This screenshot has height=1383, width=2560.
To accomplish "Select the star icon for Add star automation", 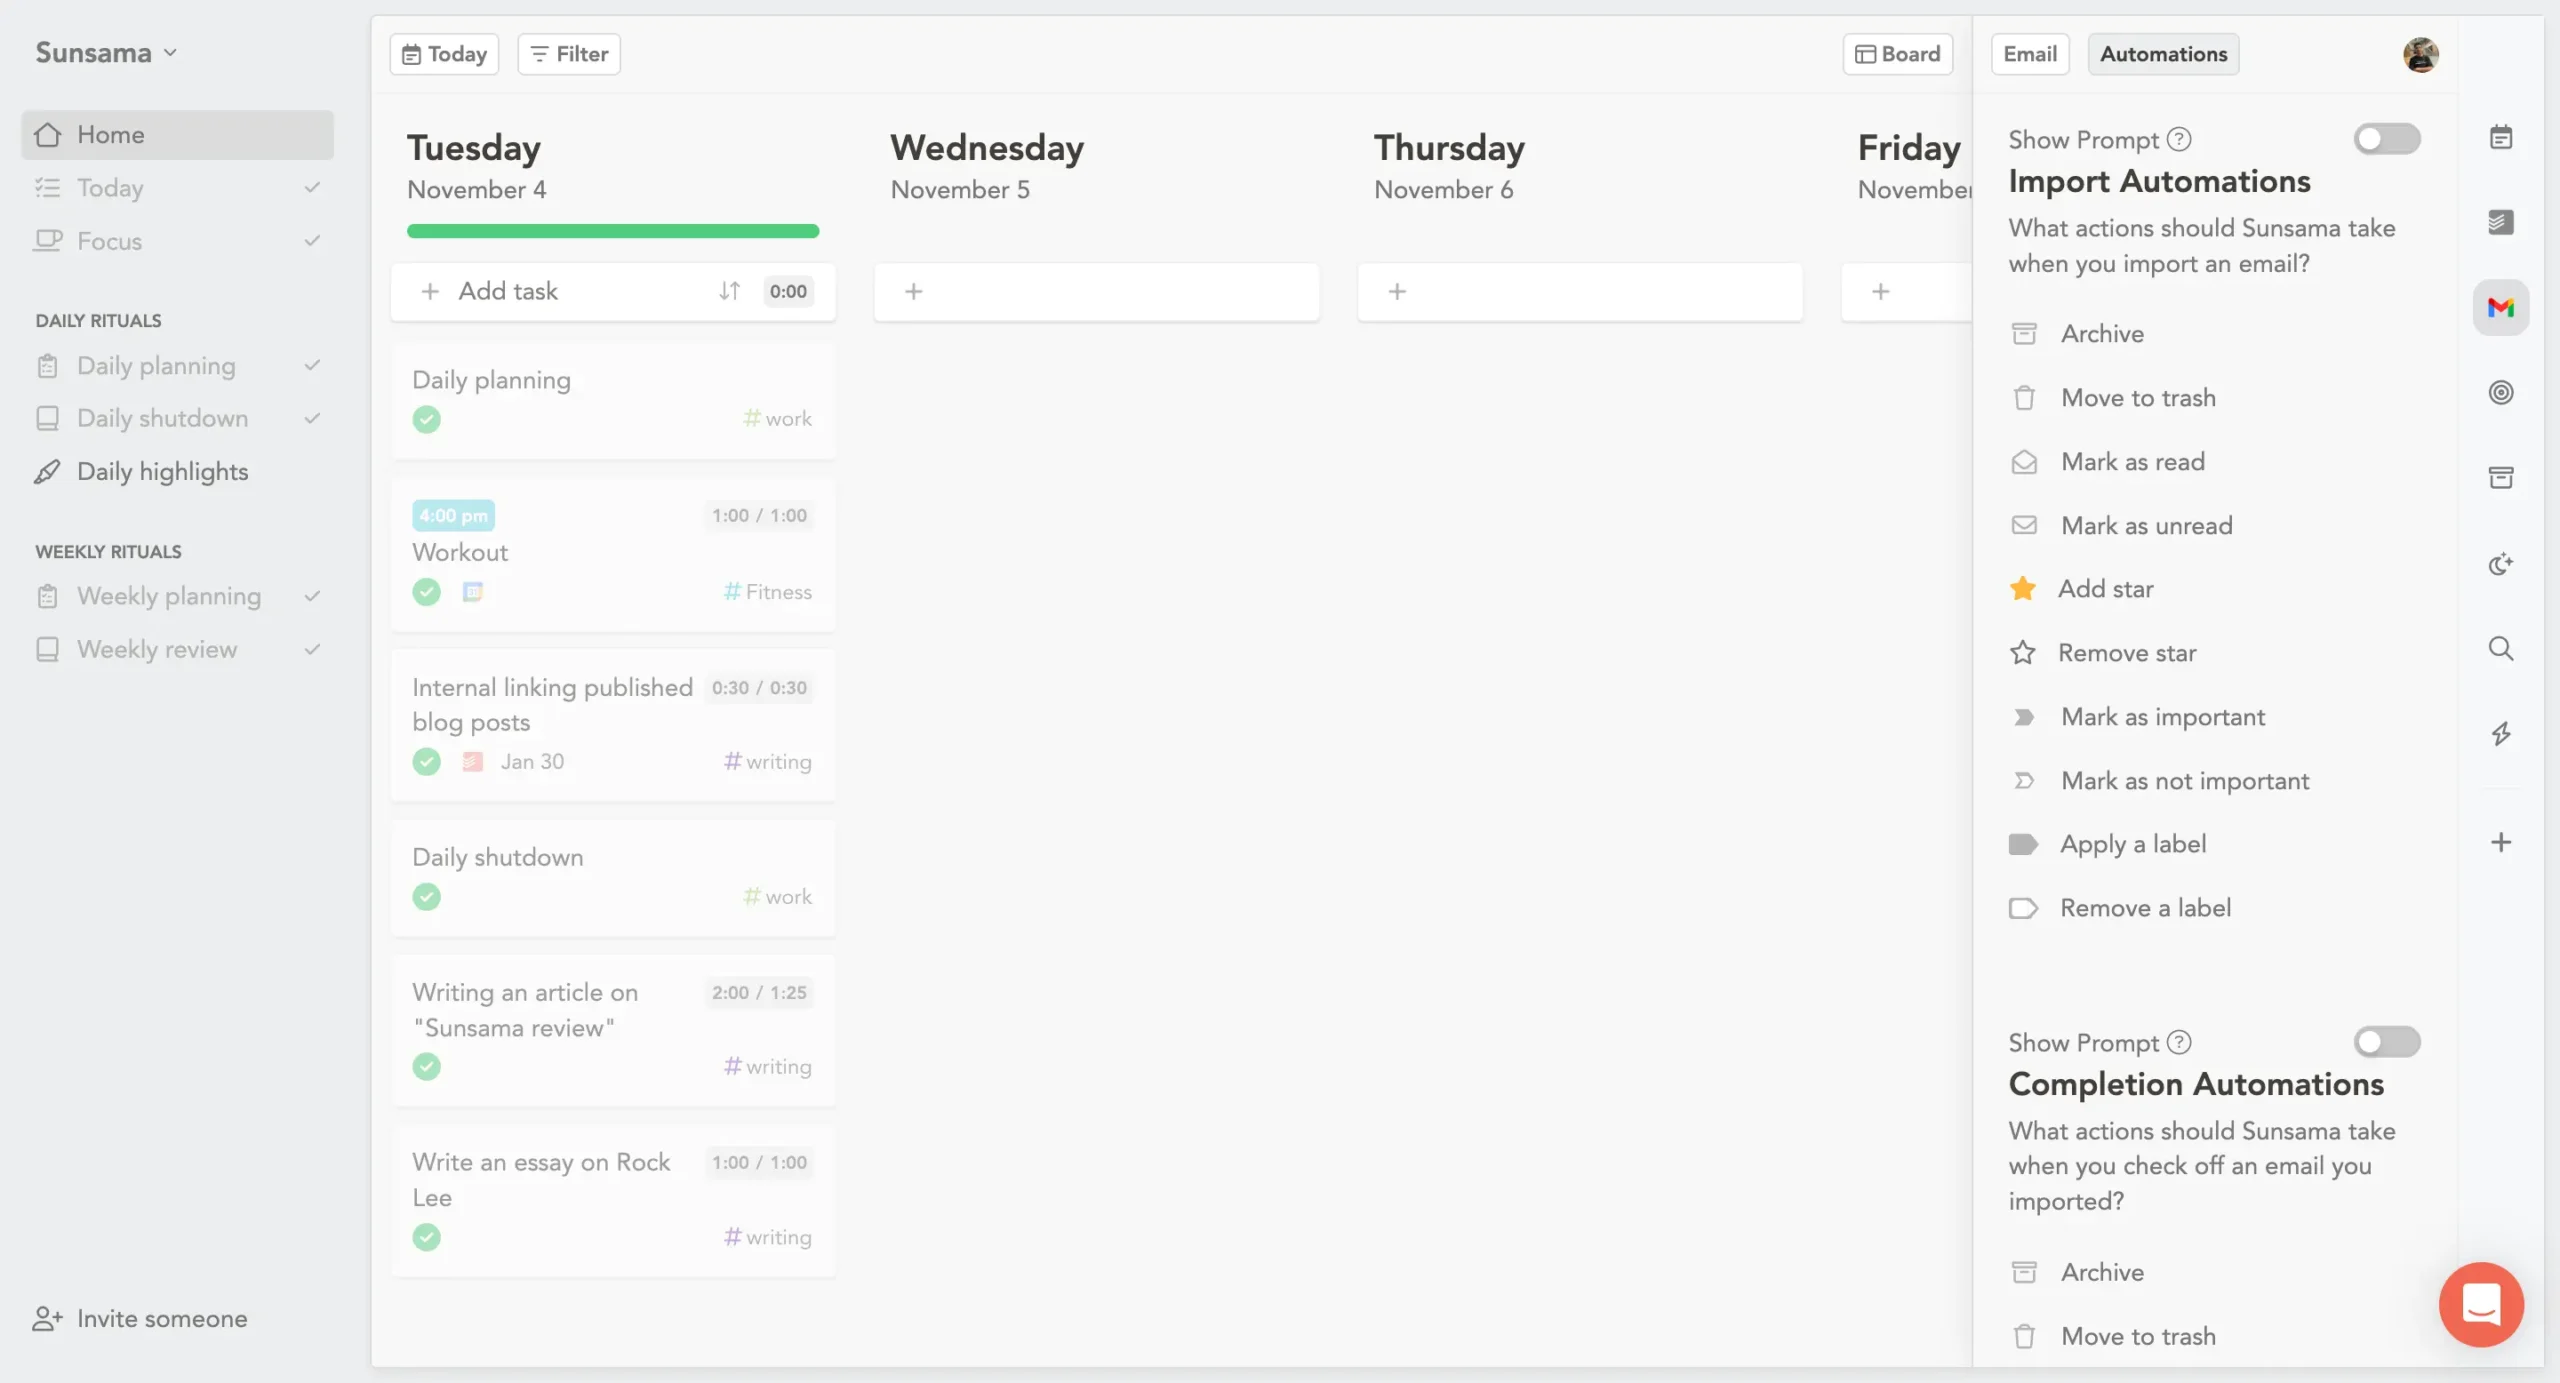I will pyautogui.click(x=2024, y=589).
